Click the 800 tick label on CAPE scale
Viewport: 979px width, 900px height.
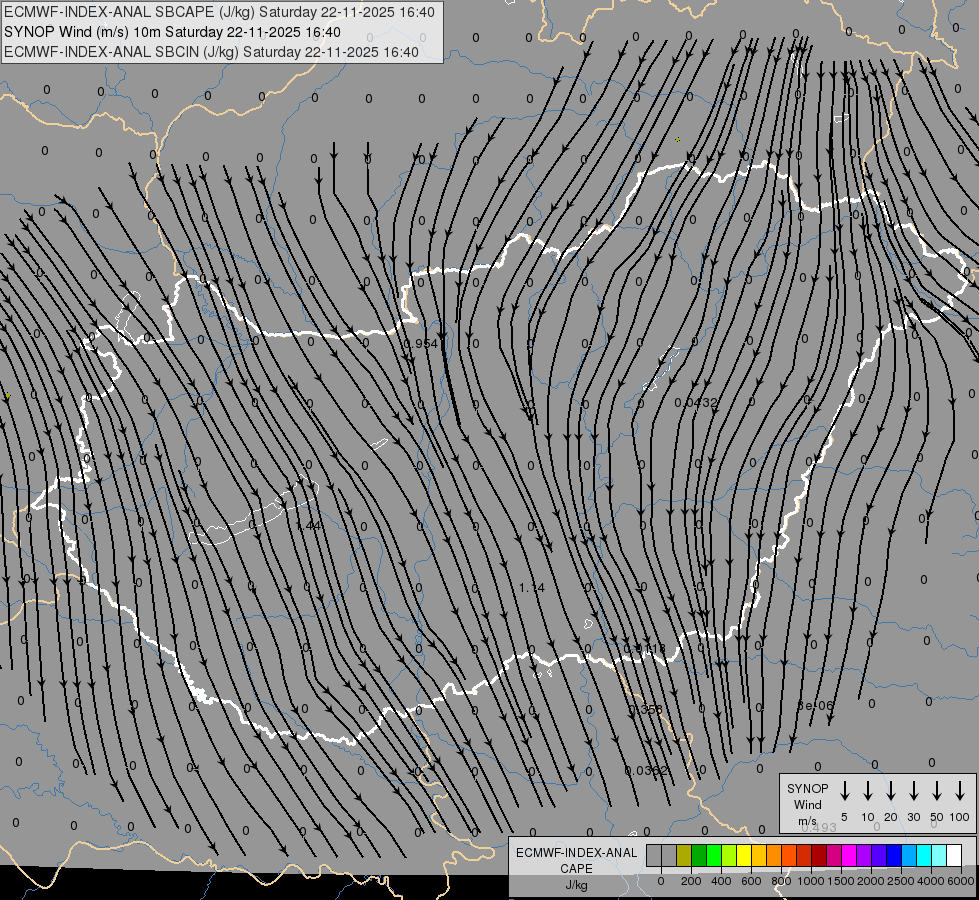pyautogui.click(x=781, y=881)
